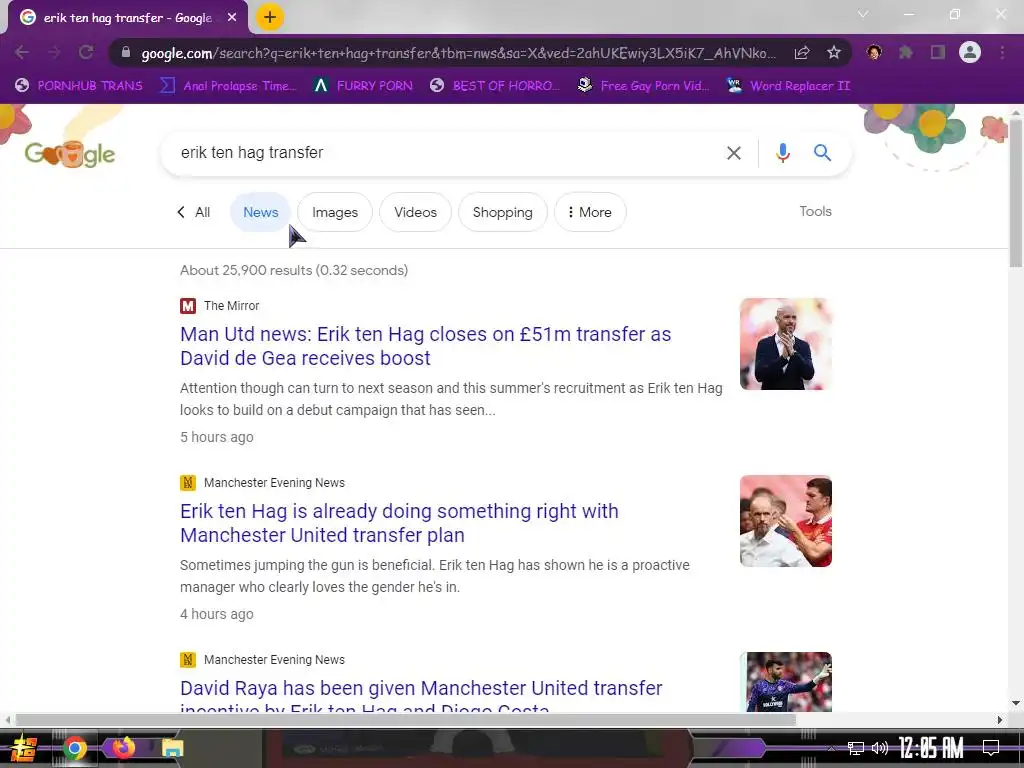Open Chrome from the taskbar
Screen dimensions: 1024x768
74,748
